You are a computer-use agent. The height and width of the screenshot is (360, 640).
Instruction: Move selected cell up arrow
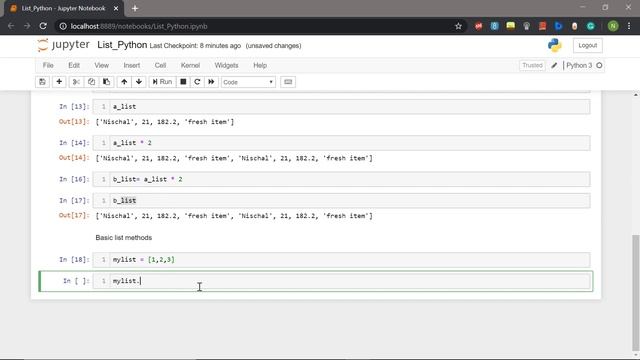click(124, 82)
